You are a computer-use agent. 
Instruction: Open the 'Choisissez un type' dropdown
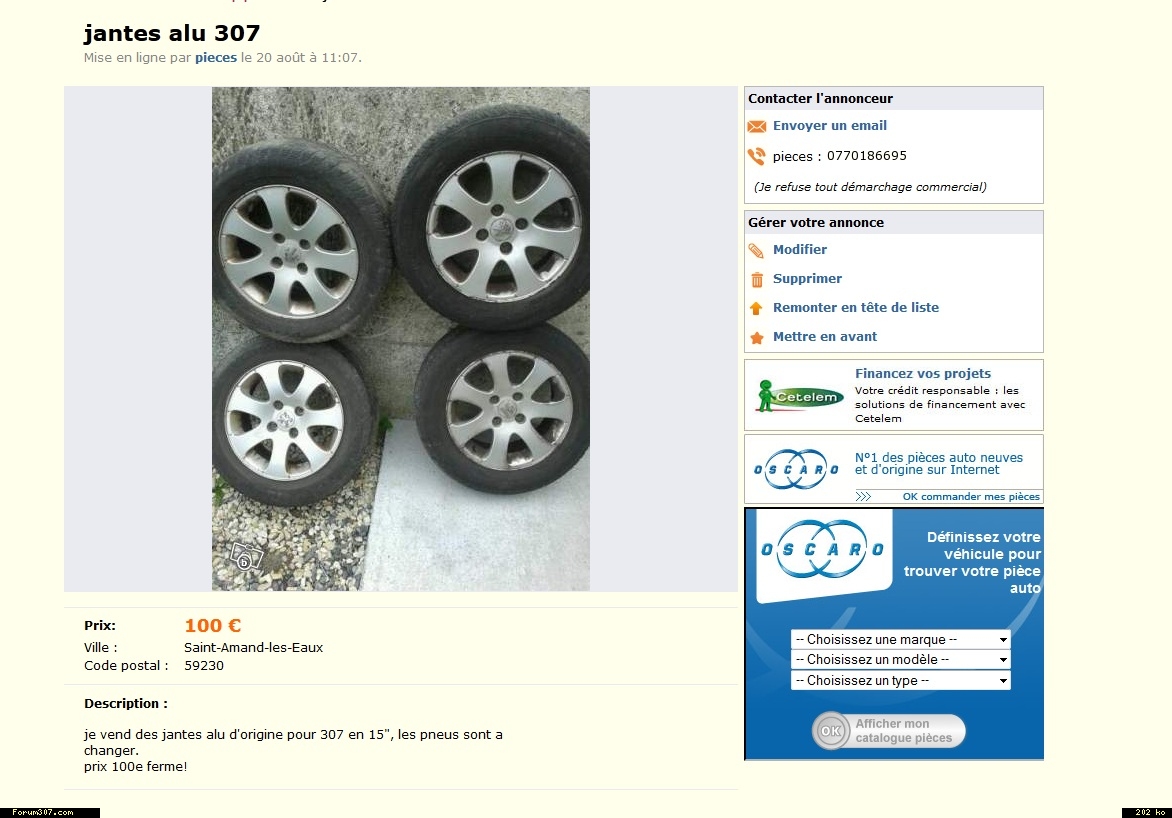click(901, 680)
